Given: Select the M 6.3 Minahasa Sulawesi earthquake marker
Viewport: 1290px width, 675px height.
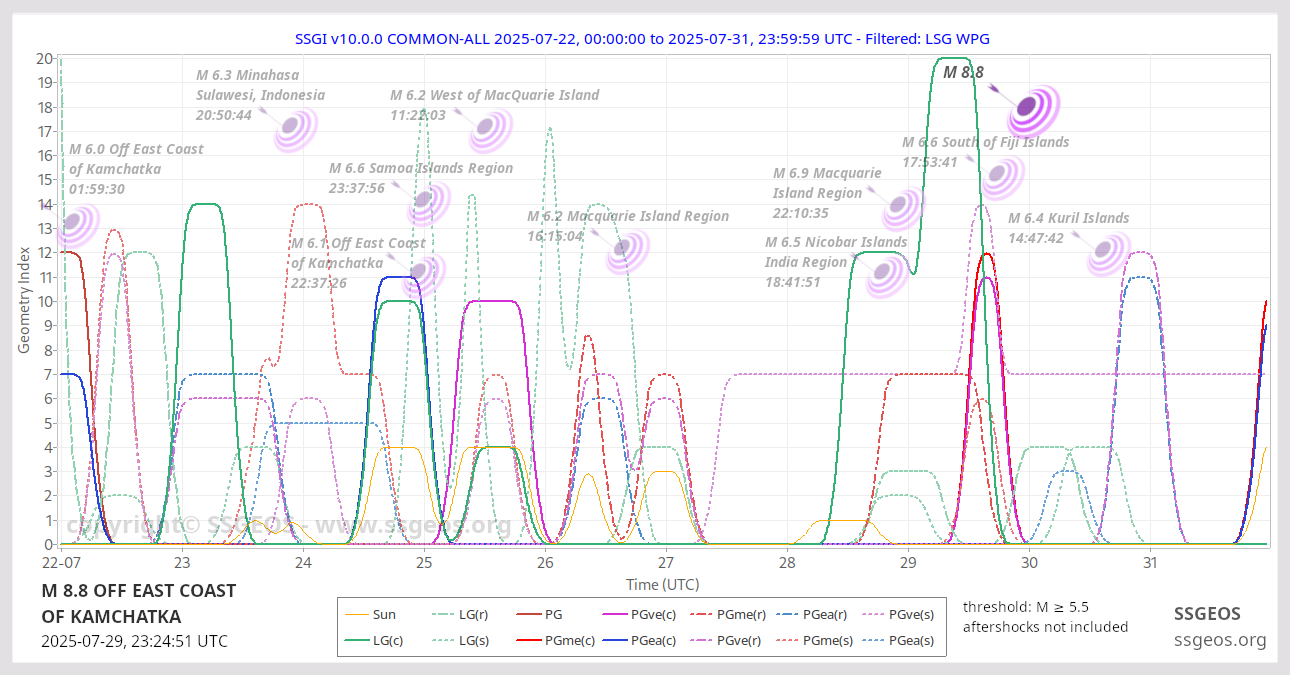Looking at the screenshot, I should (295, 129).
